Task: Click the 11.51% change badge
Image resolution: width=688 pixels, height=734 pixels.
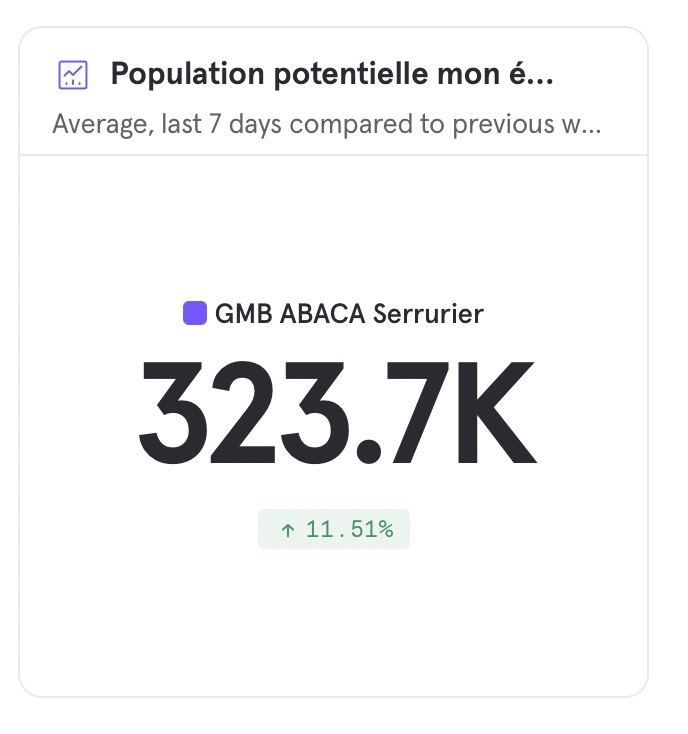Action: click(334, 529)
